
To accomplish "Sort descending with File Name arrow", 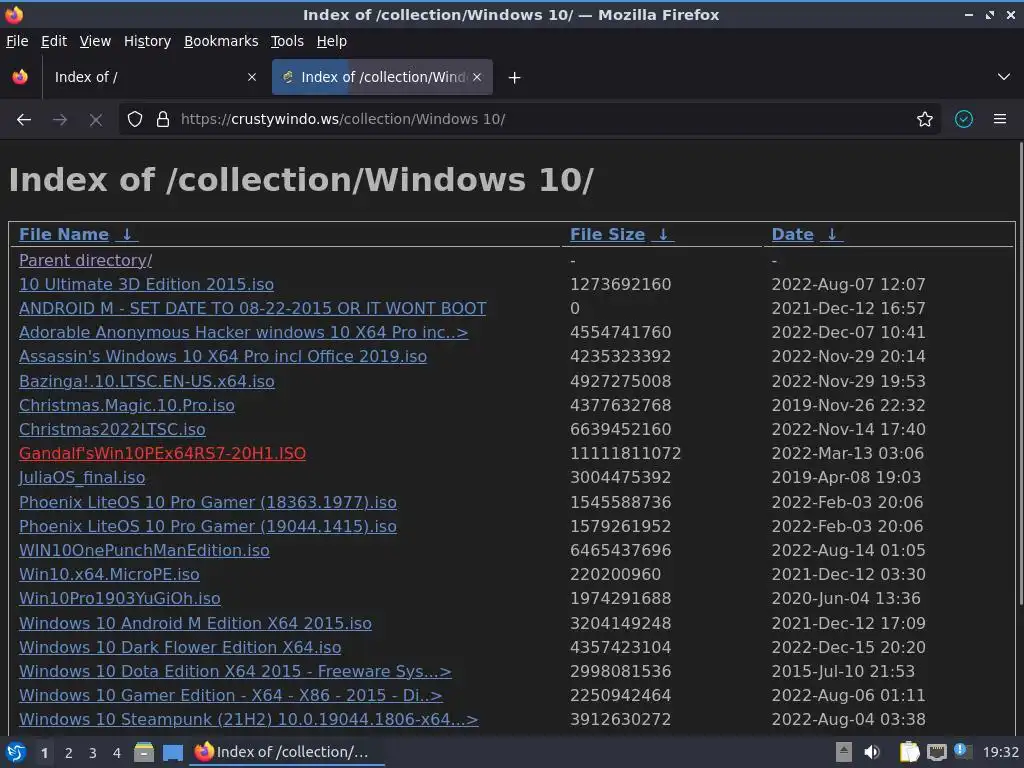I will [x=127, y=234].
